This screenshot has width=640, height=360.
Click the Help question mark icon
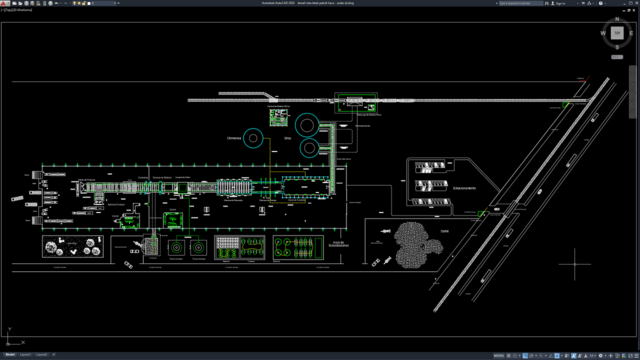[x=601, y=3]
